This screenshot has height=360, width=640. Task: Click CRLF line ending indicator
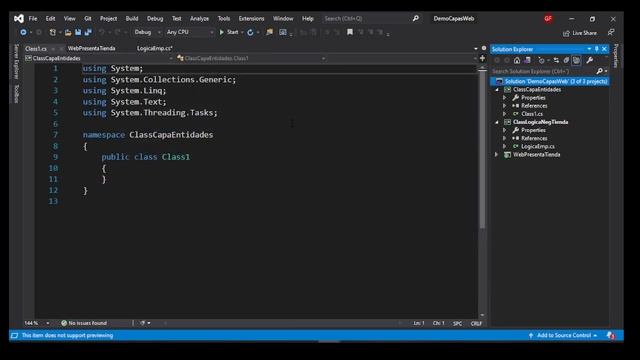[476, 323]
